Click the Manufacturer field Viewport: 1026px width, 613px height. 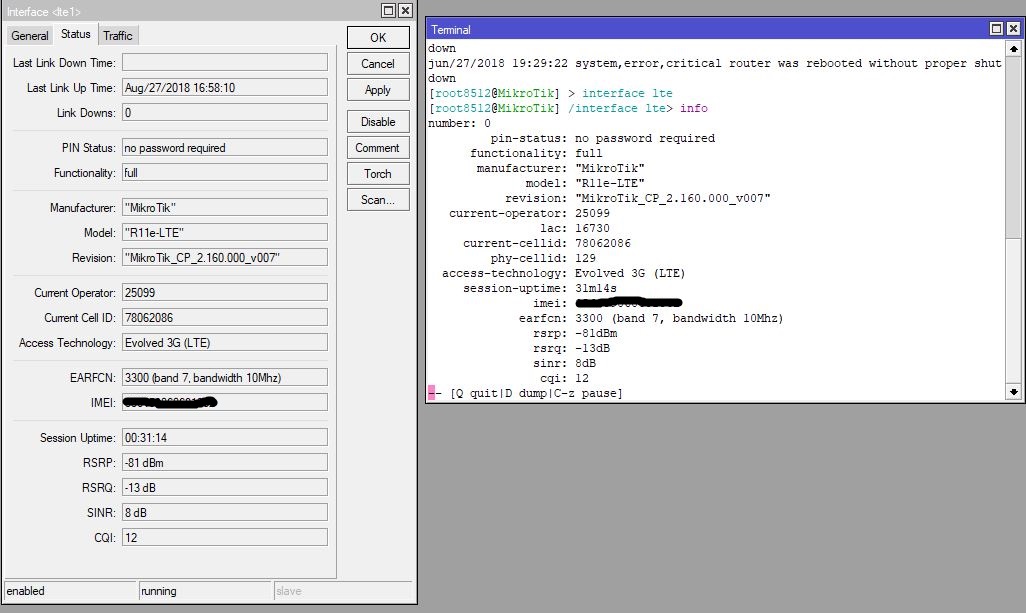tap(224, 207)
